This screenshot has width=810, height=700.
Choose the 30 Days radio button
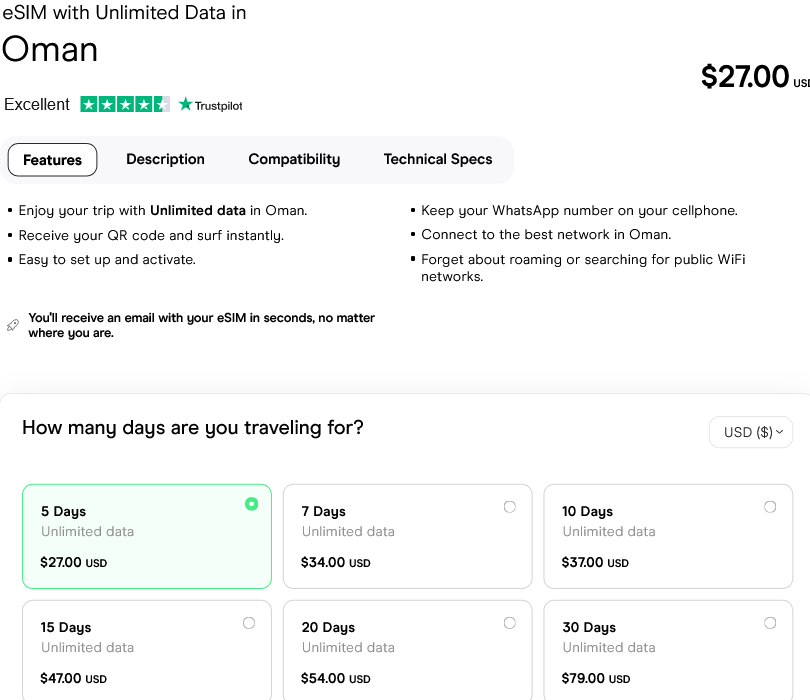(x=770, y=623)
